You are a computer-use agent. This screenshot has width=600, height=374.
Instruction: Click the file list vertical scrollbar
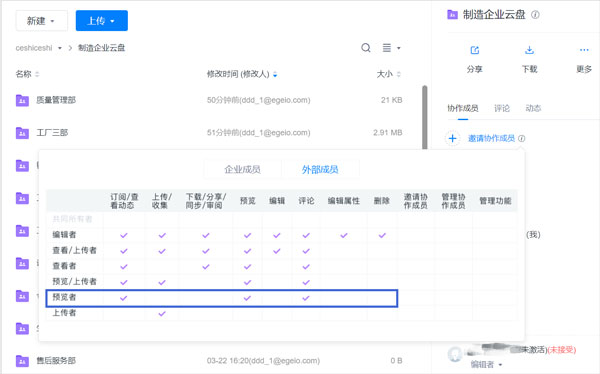pyautogui.click(x=425, y=117)
